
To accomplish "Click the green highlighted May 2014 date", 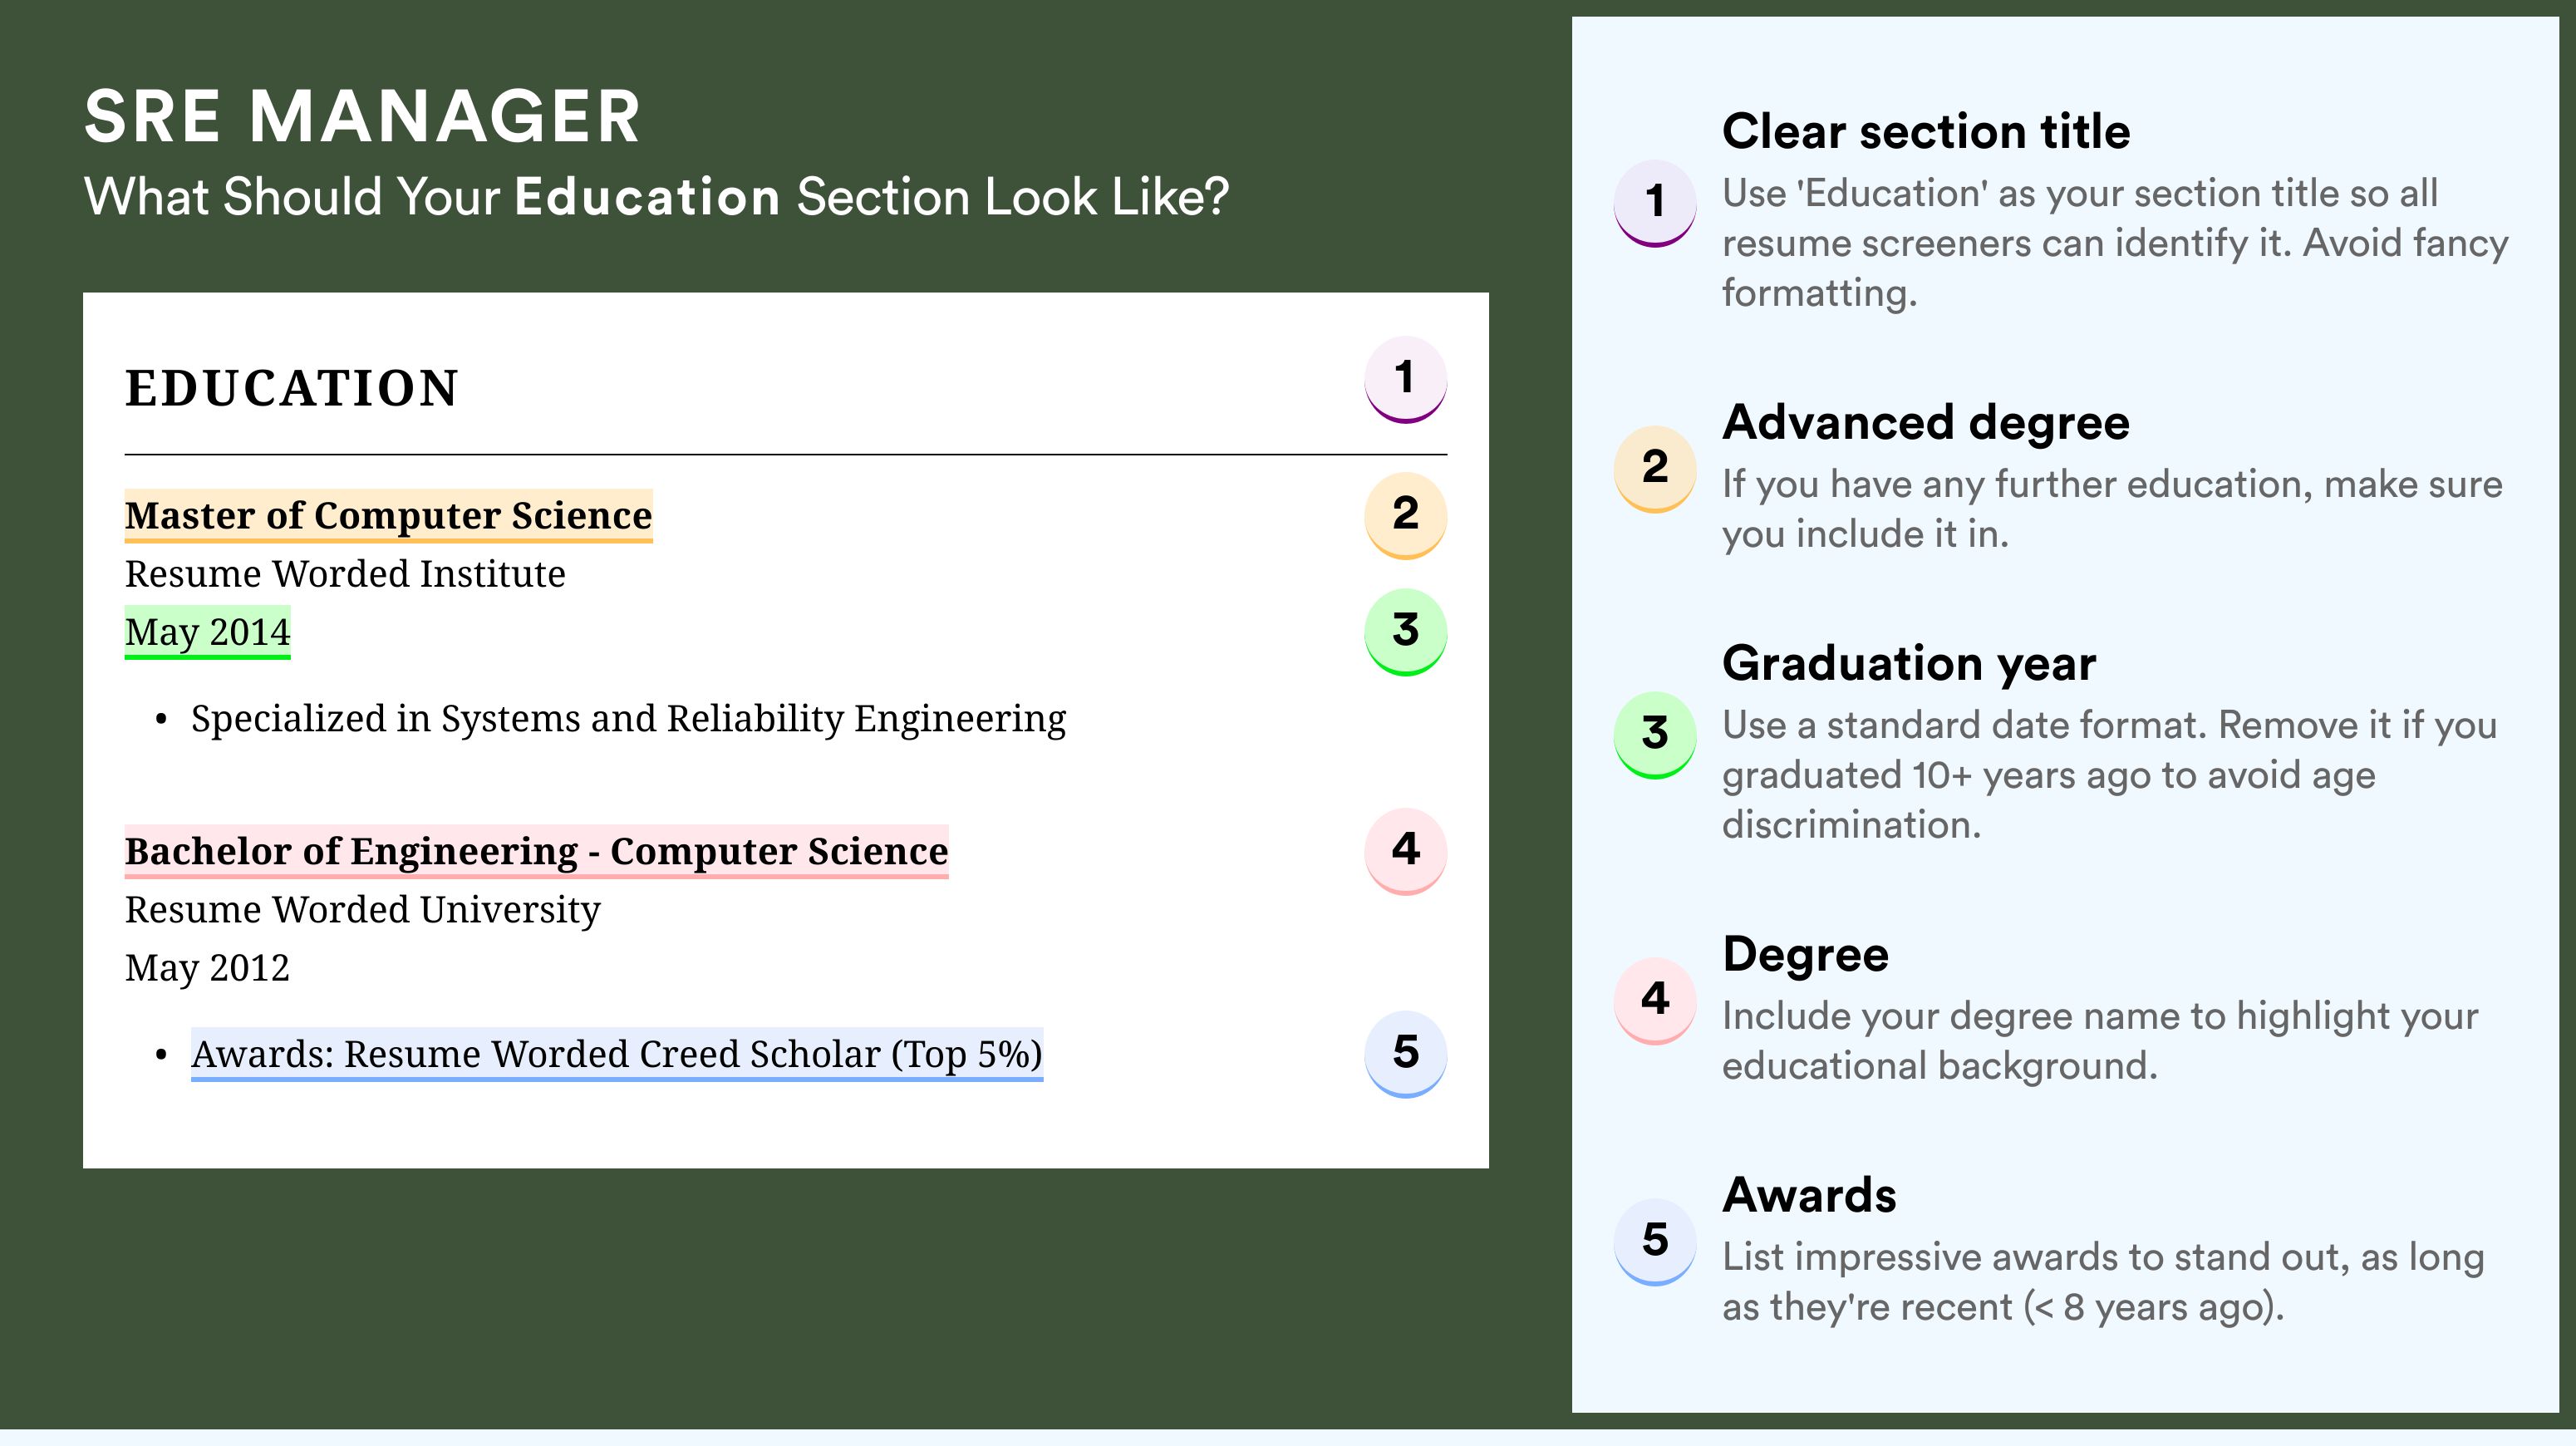I will click(x=207, y=633).
